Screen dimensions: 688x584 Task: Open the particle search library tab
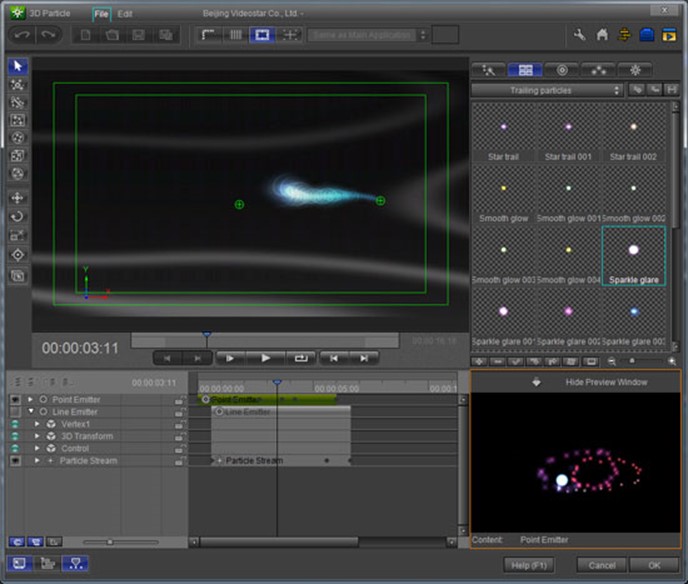pyautogui.click(x=489, y=70)
